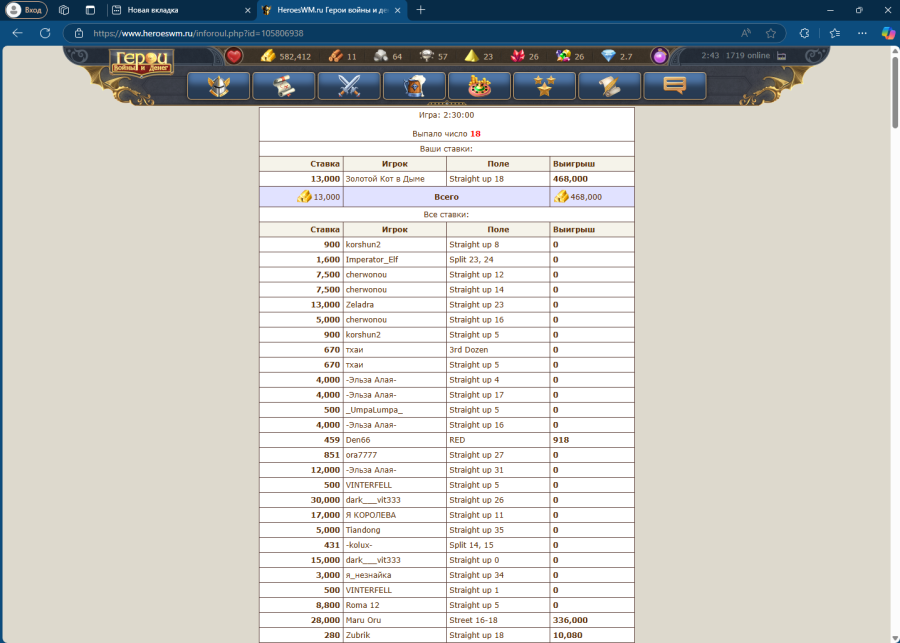Screen dimensions: 900x643
Task: Refresh the current page
Action: pos(45,33)
